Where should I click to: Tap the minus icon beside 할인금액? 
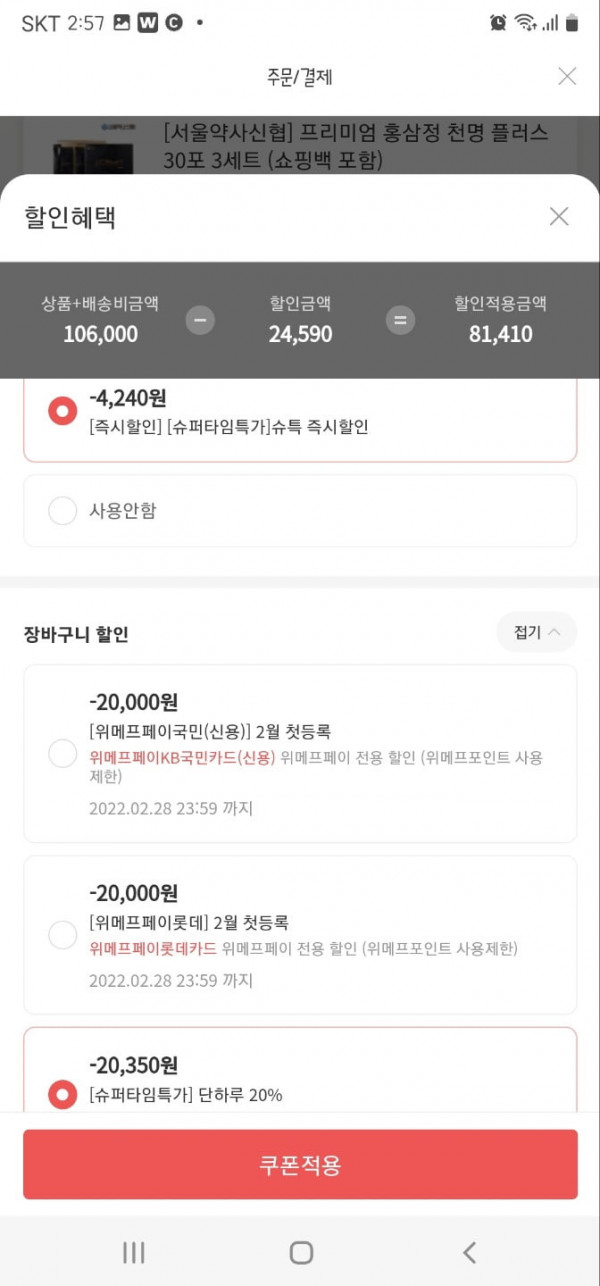point(200,320)
